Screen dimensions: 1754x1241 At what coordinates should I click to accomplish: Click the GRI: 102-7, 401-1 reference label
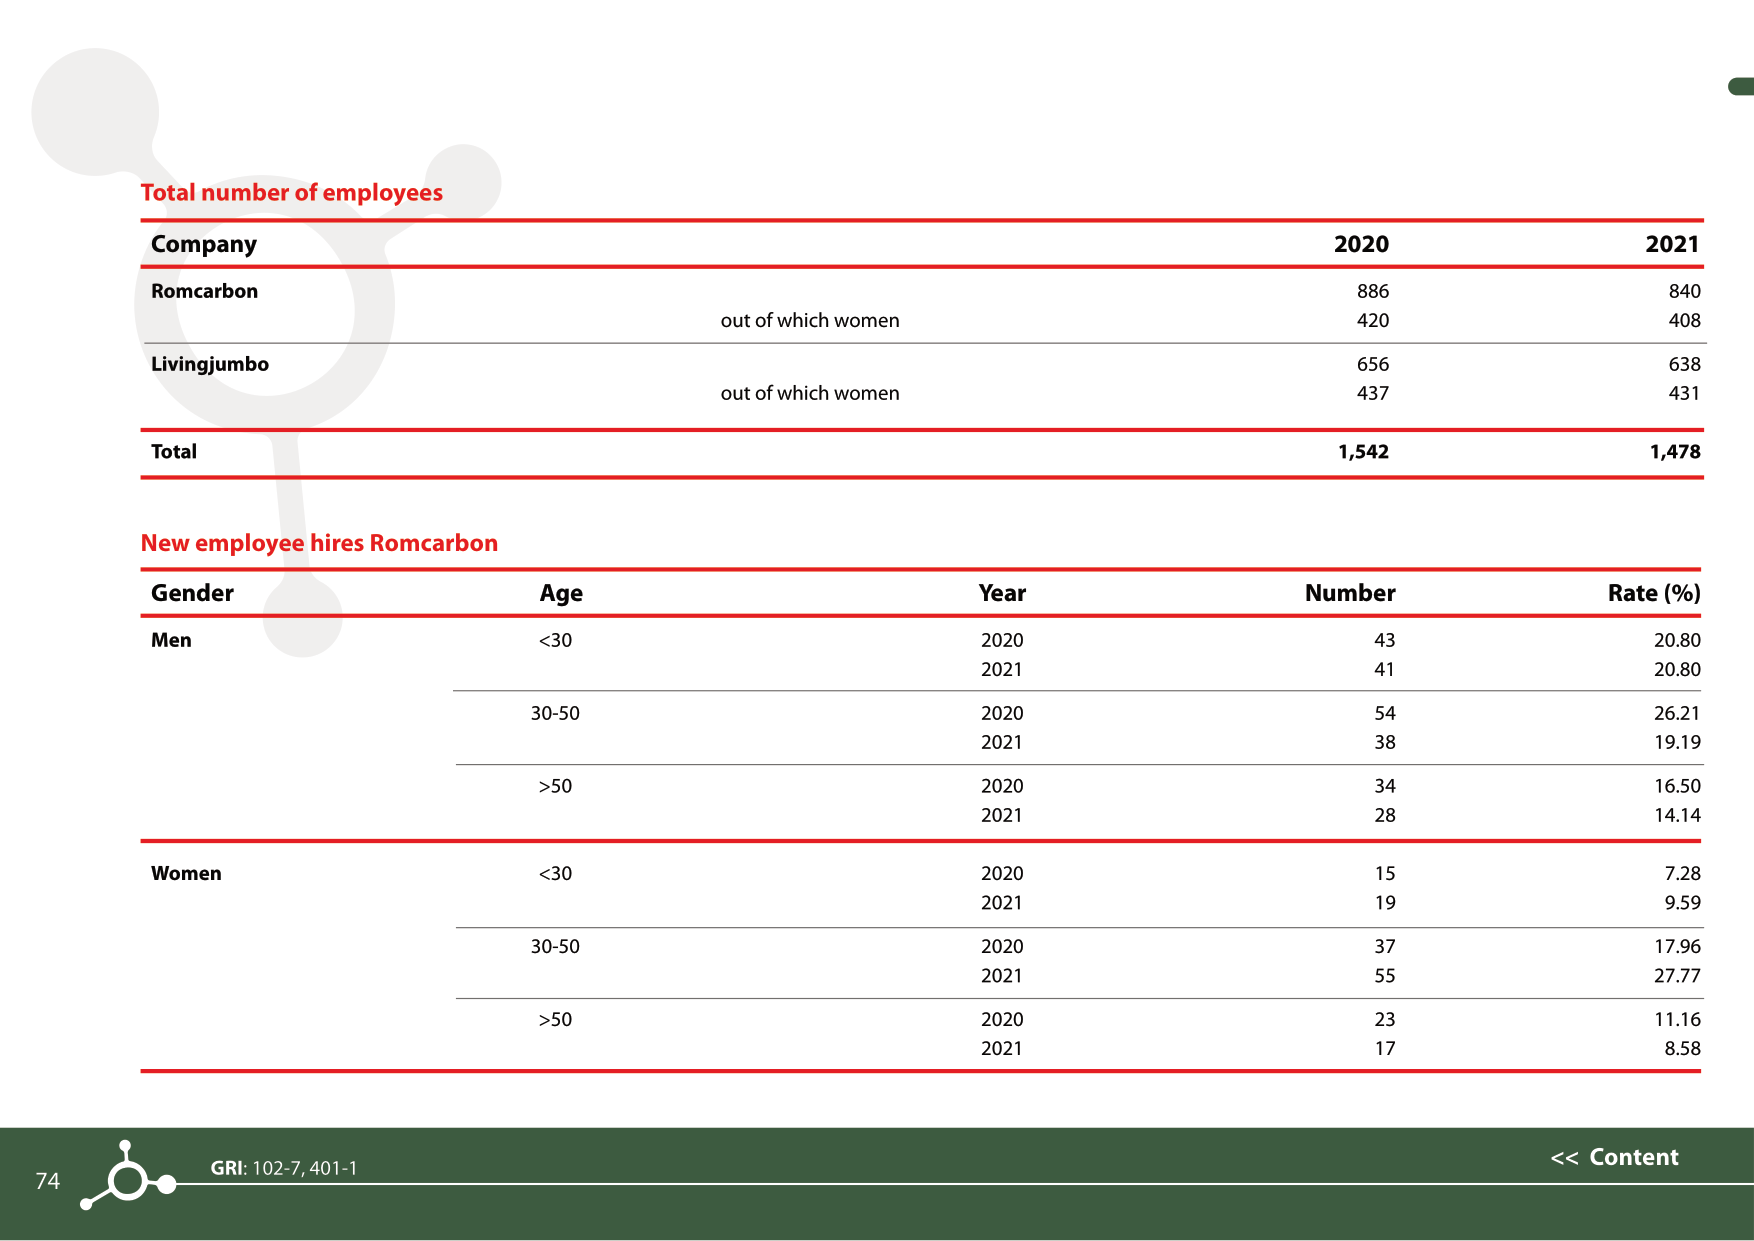point(283,1167)
